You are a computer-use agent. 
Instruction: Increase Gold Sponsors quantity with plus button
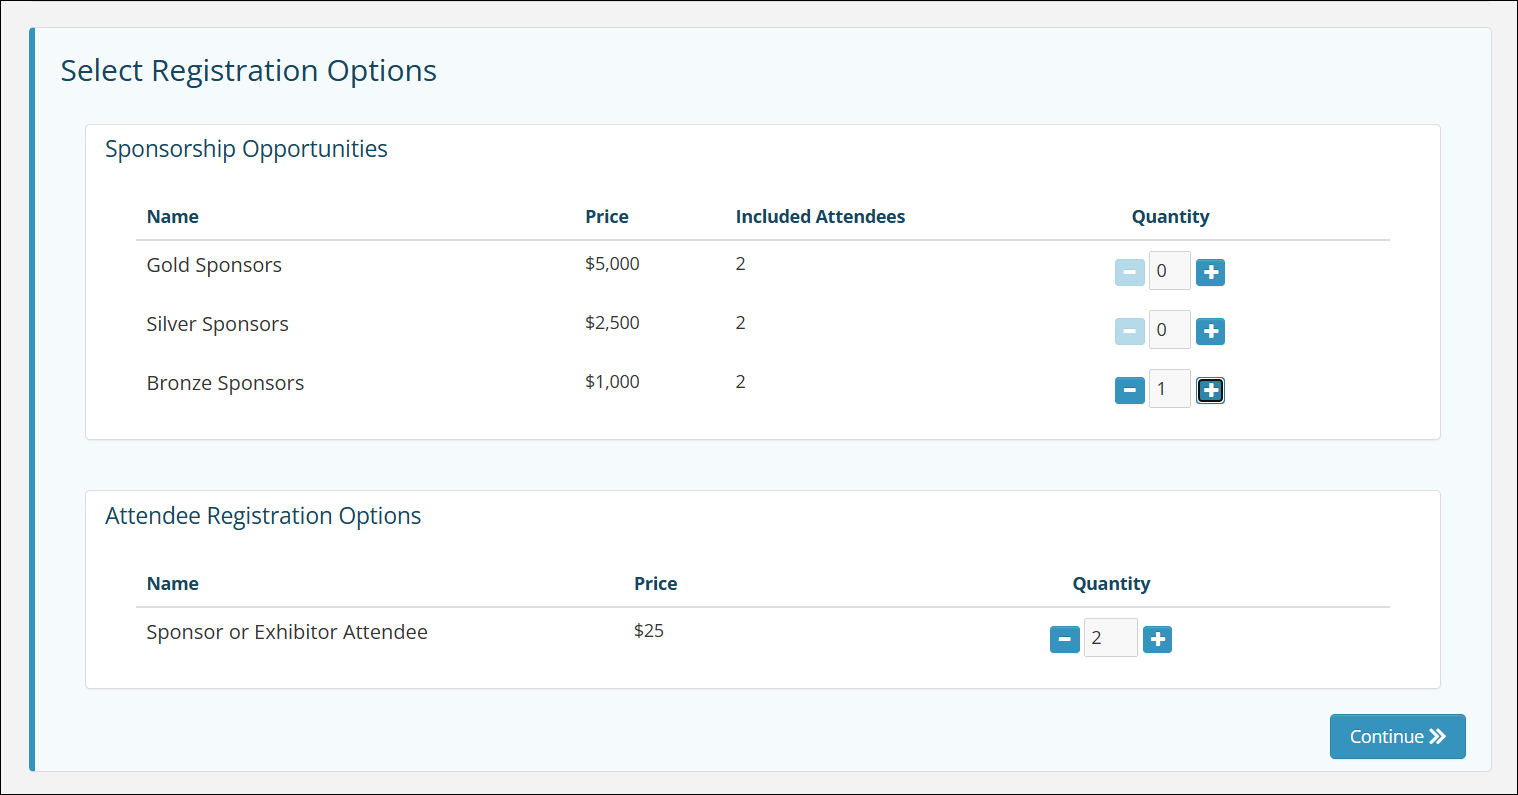tap(1210, 272)
